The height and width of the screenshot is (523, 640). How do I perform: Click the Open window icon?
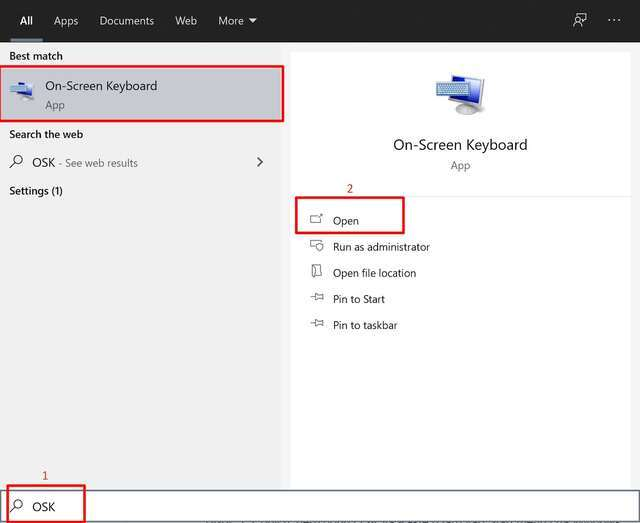tap(316, 219)
